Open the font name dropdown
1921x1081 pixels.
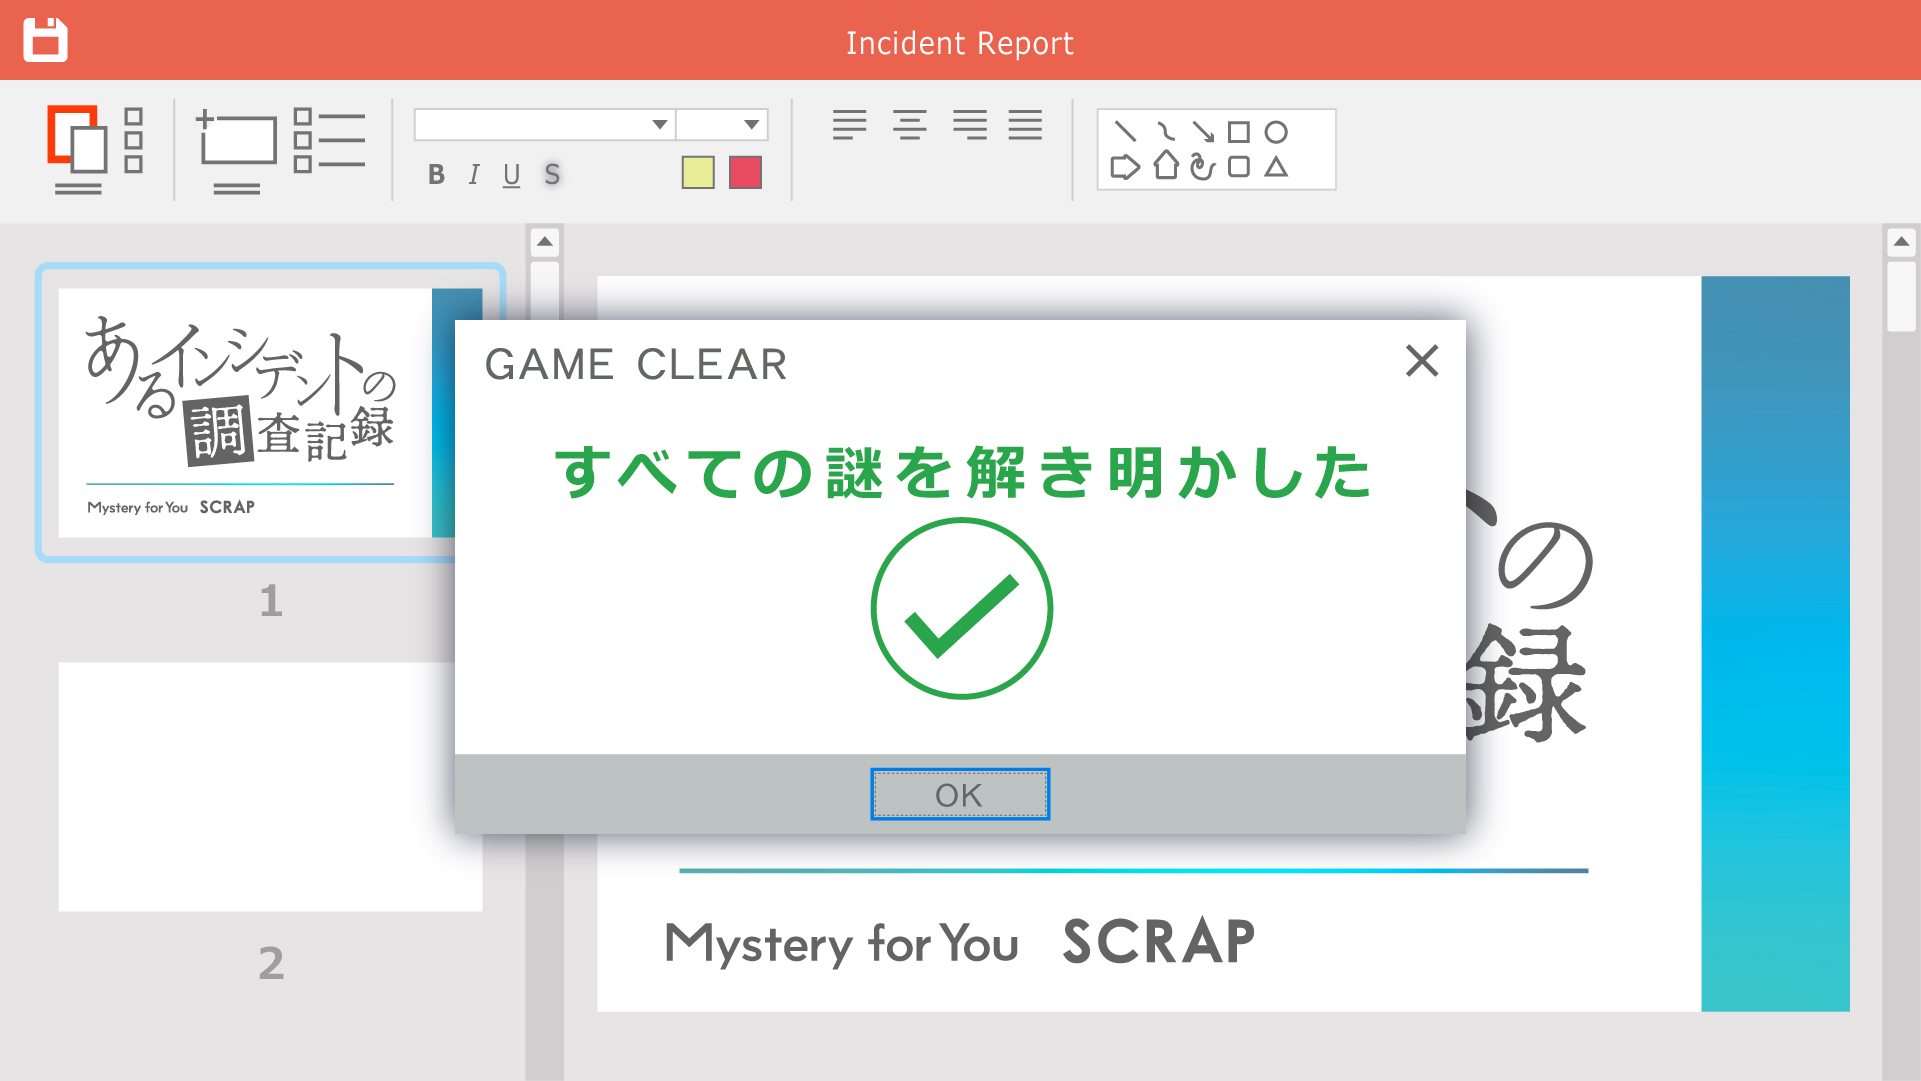point(545,124)
